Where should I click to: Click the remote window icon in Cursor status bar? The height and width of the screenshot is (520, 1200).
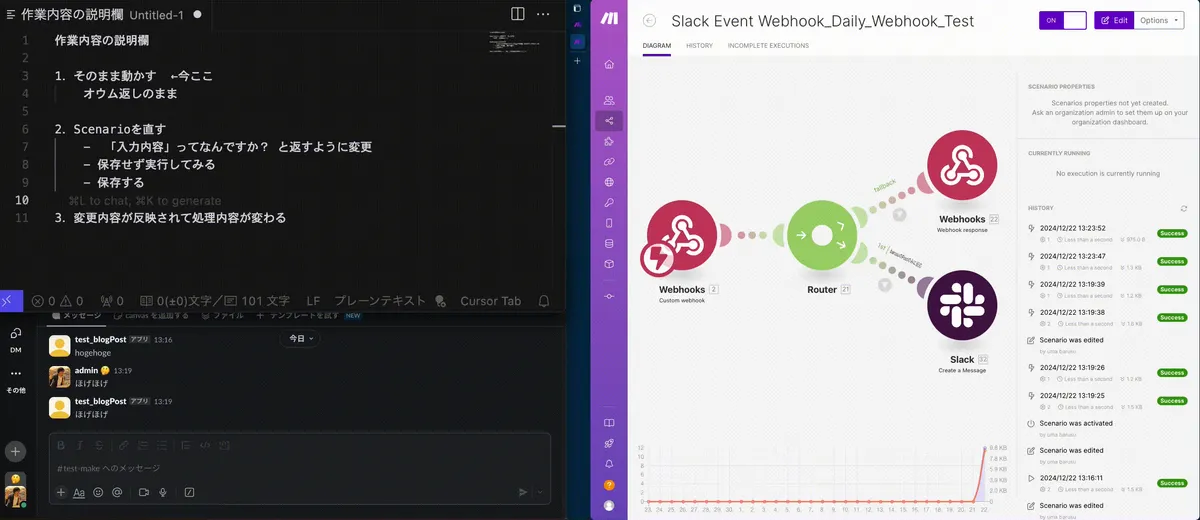[x=7, y=300]
